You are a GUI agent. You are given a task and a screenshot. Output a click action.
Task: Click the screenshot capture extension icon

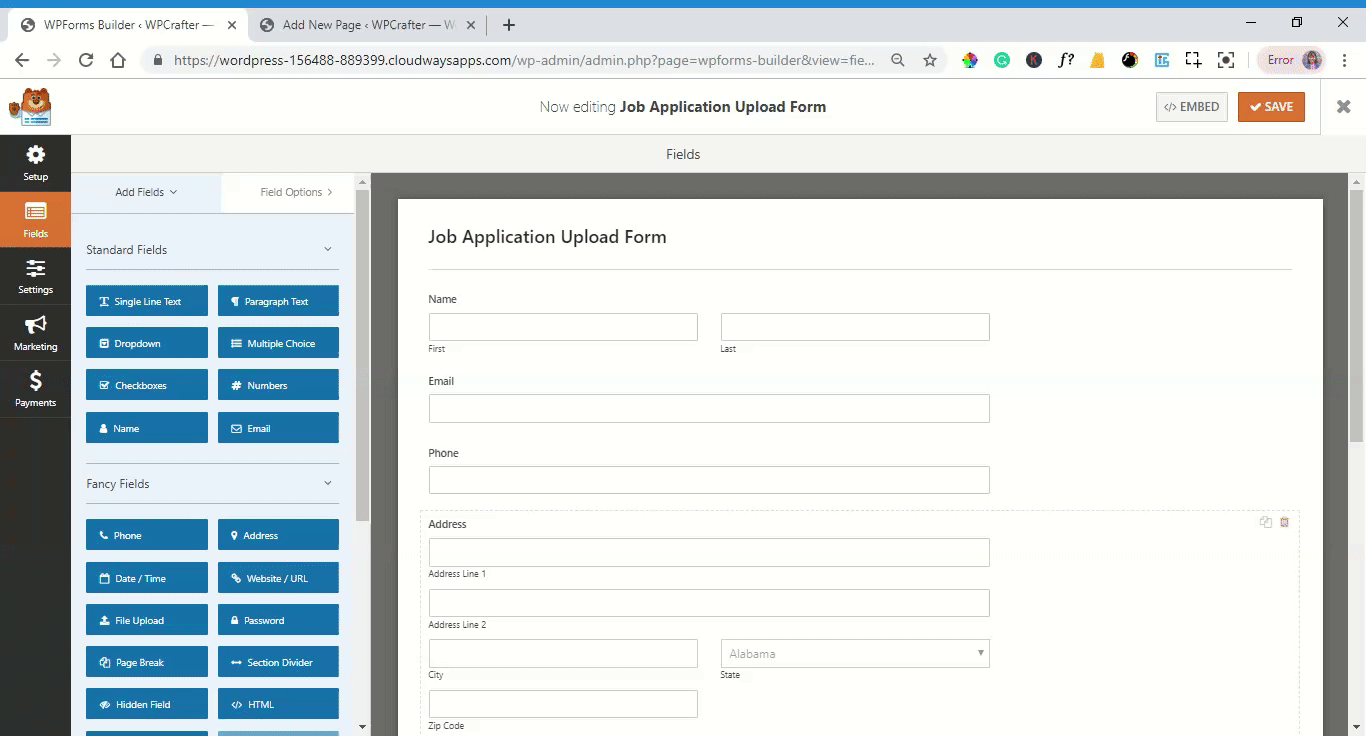click(1226, 60)
